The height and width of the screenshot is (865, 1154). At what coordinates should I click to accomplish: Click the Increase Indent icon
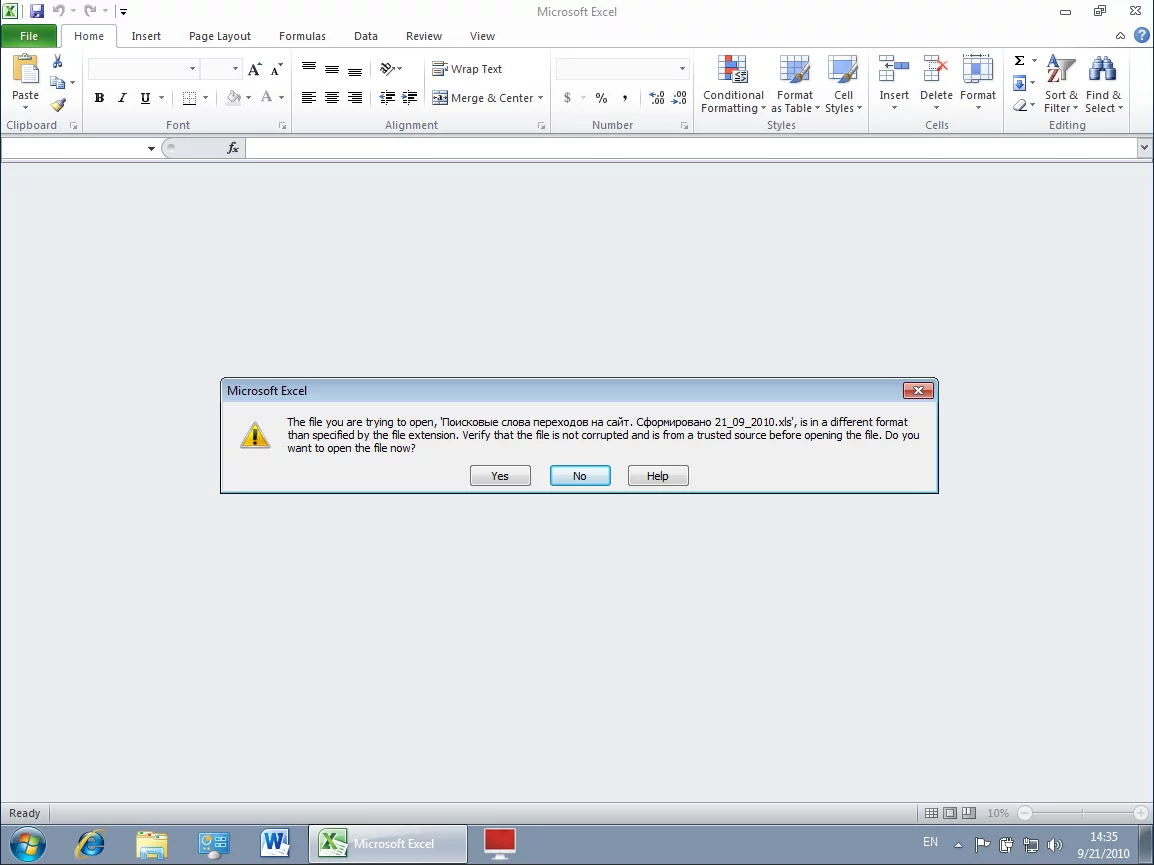[409, 98]
